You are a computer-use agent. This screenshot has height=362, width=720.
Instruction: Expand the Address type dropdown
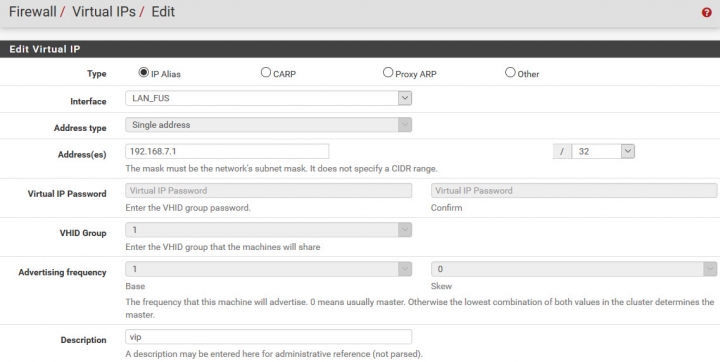(x=268, y=124)
